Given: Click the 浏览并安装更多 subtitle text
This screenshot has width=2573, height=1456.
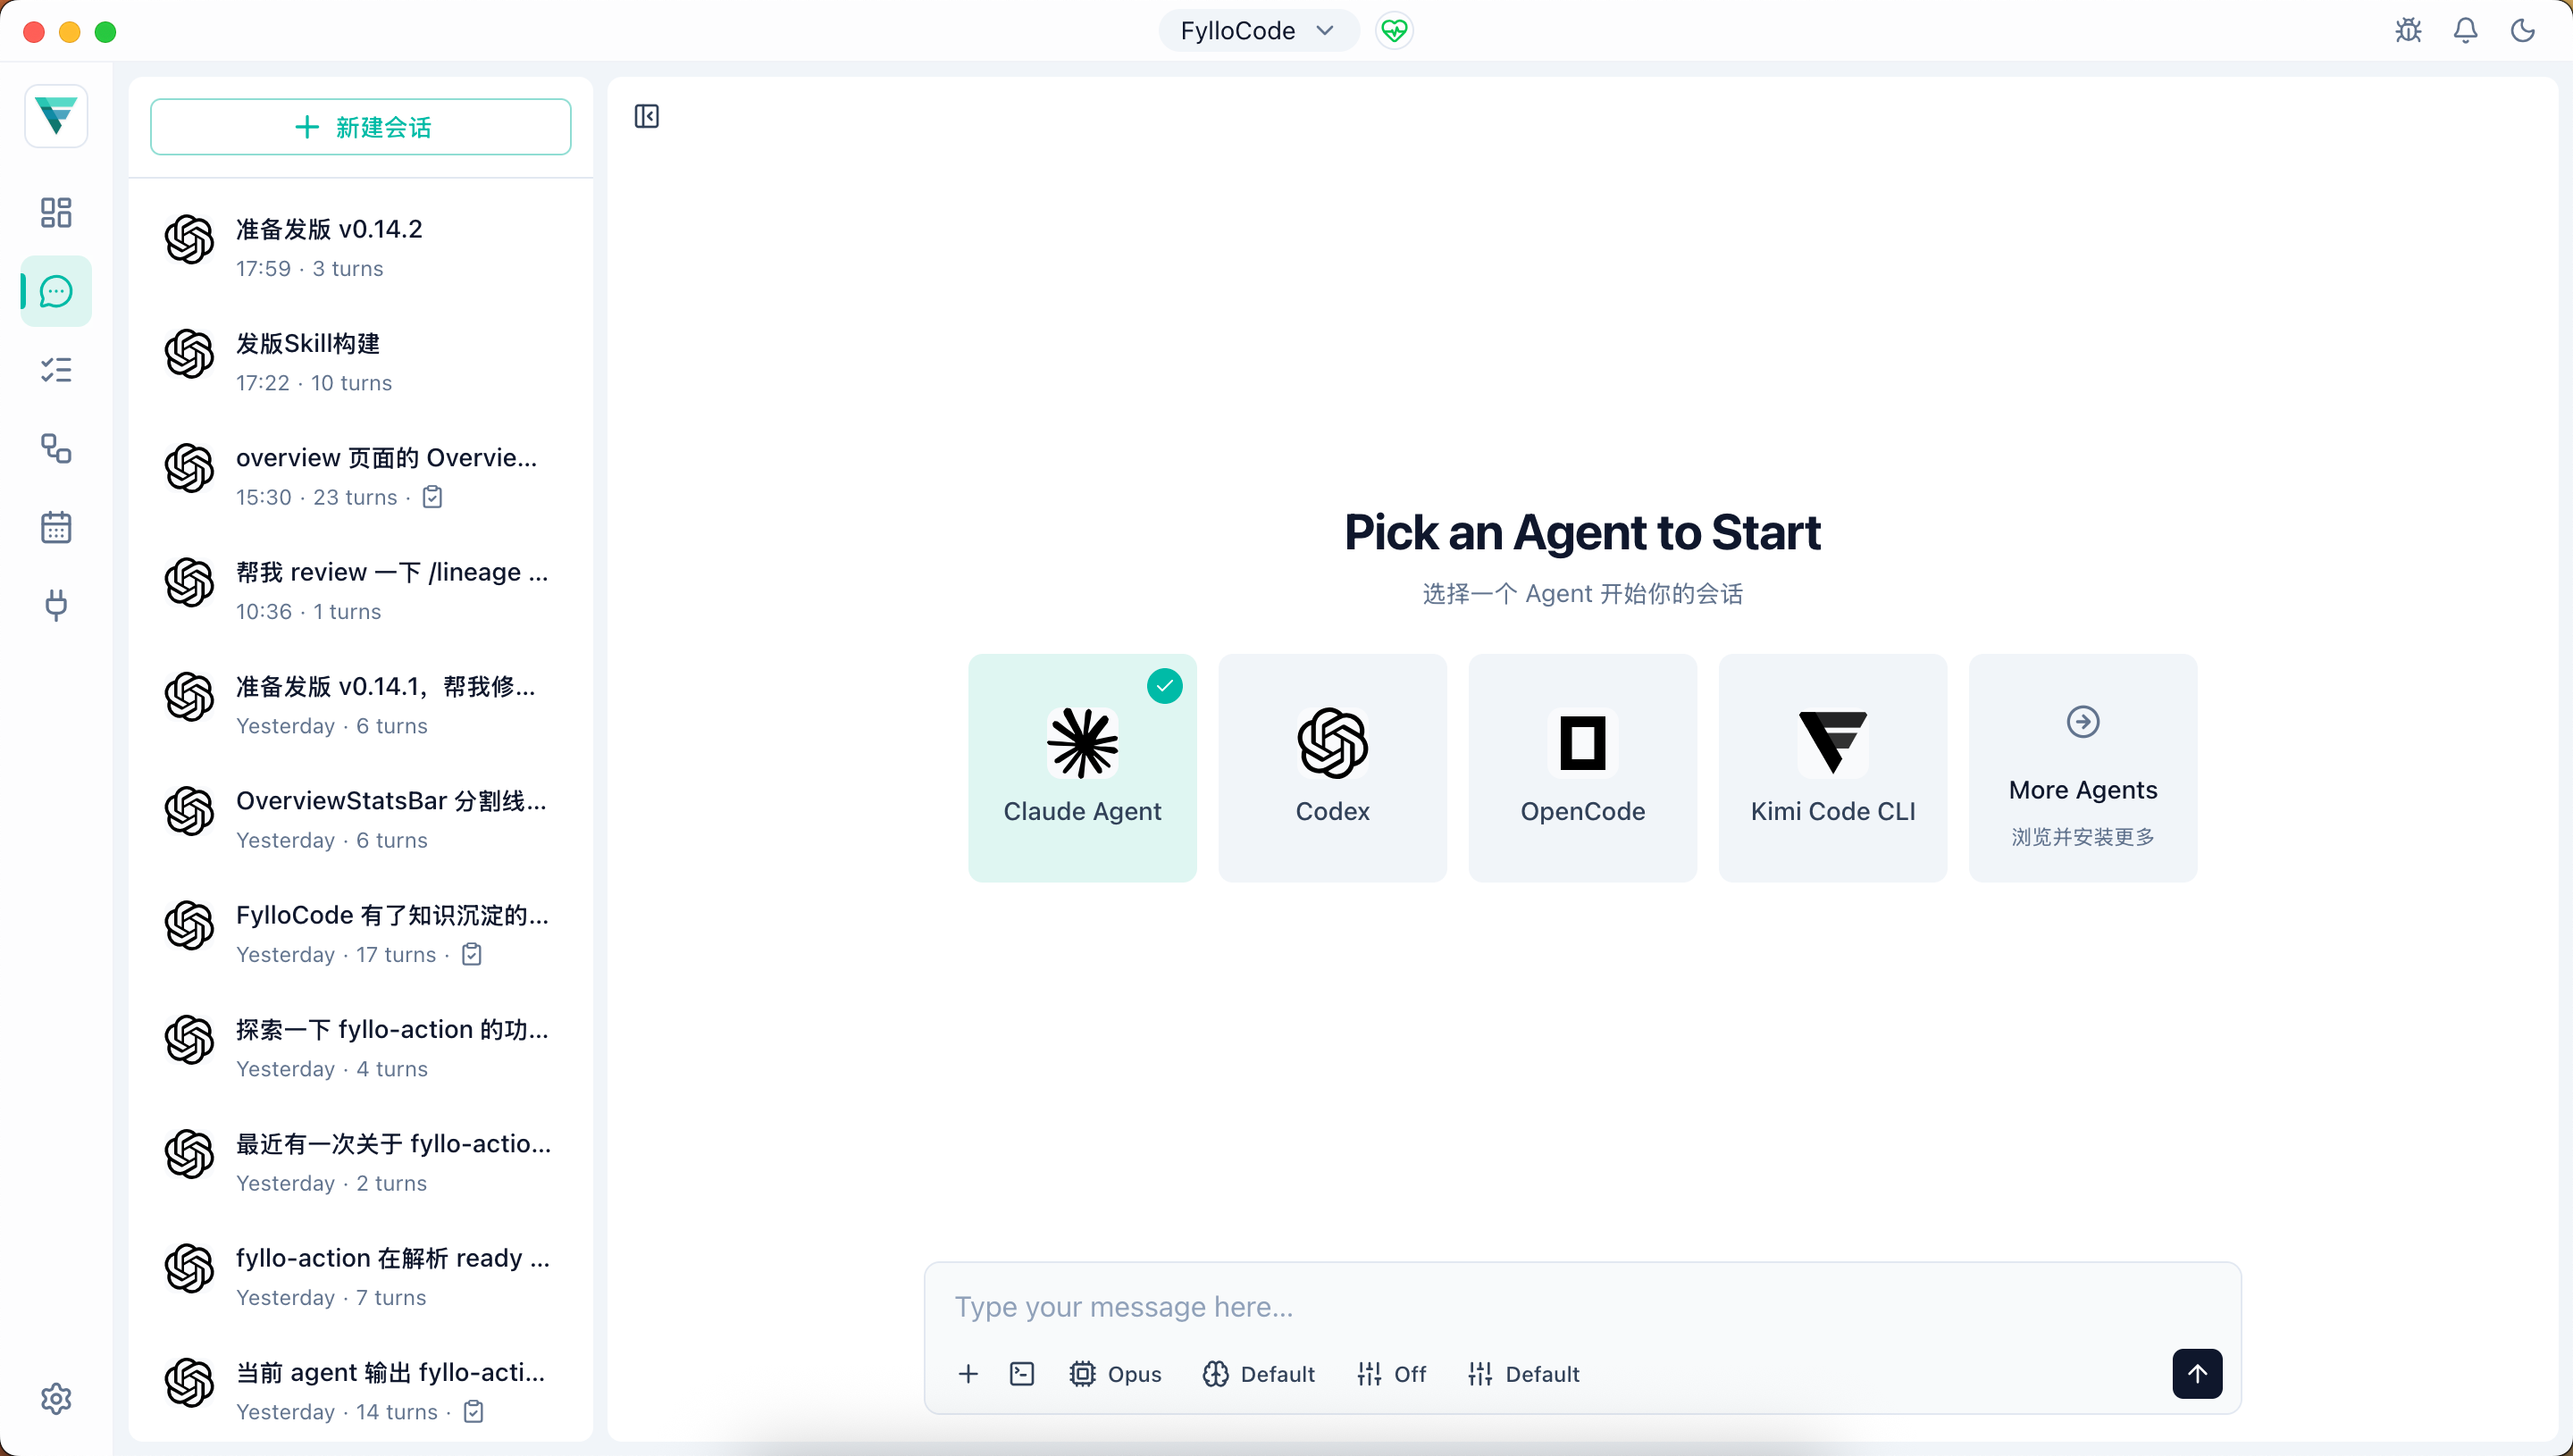Looking at the screenshot, I should click(2083, 837).
